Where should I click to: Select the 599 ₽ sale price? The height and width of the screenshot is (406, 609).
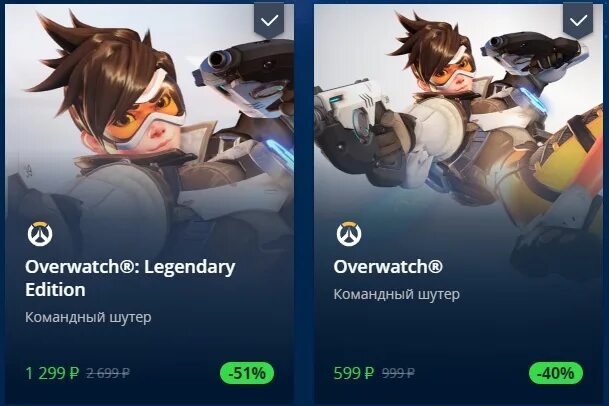click(x=353, y=373)
